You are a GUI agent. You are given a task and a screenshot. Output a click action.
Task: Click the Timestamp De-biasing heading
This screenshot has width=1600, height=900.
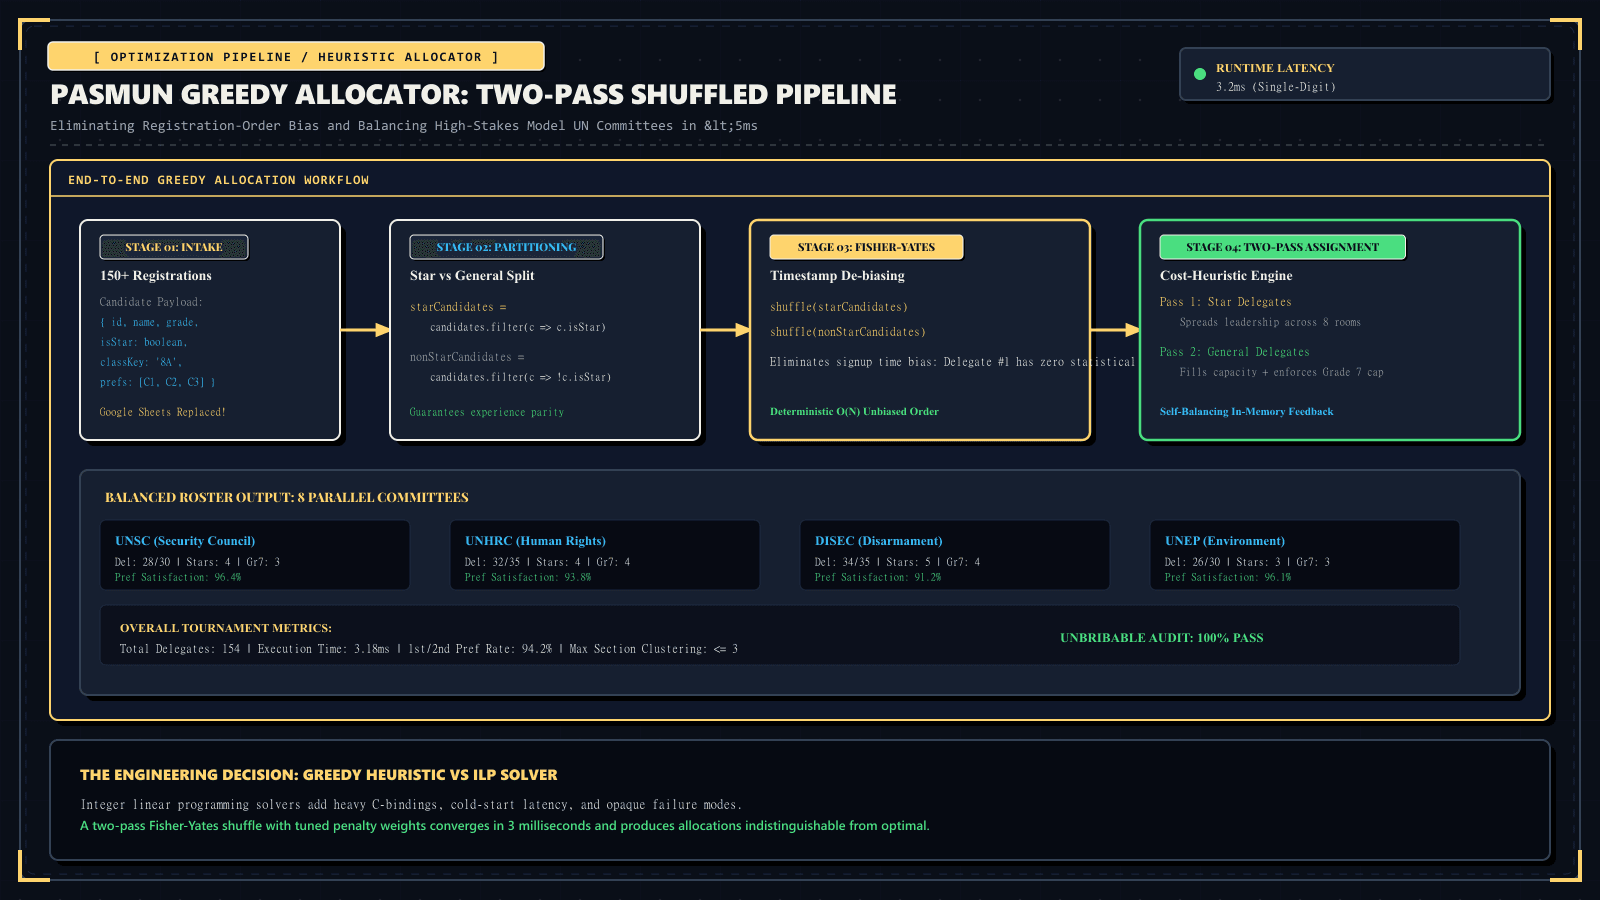837,276
